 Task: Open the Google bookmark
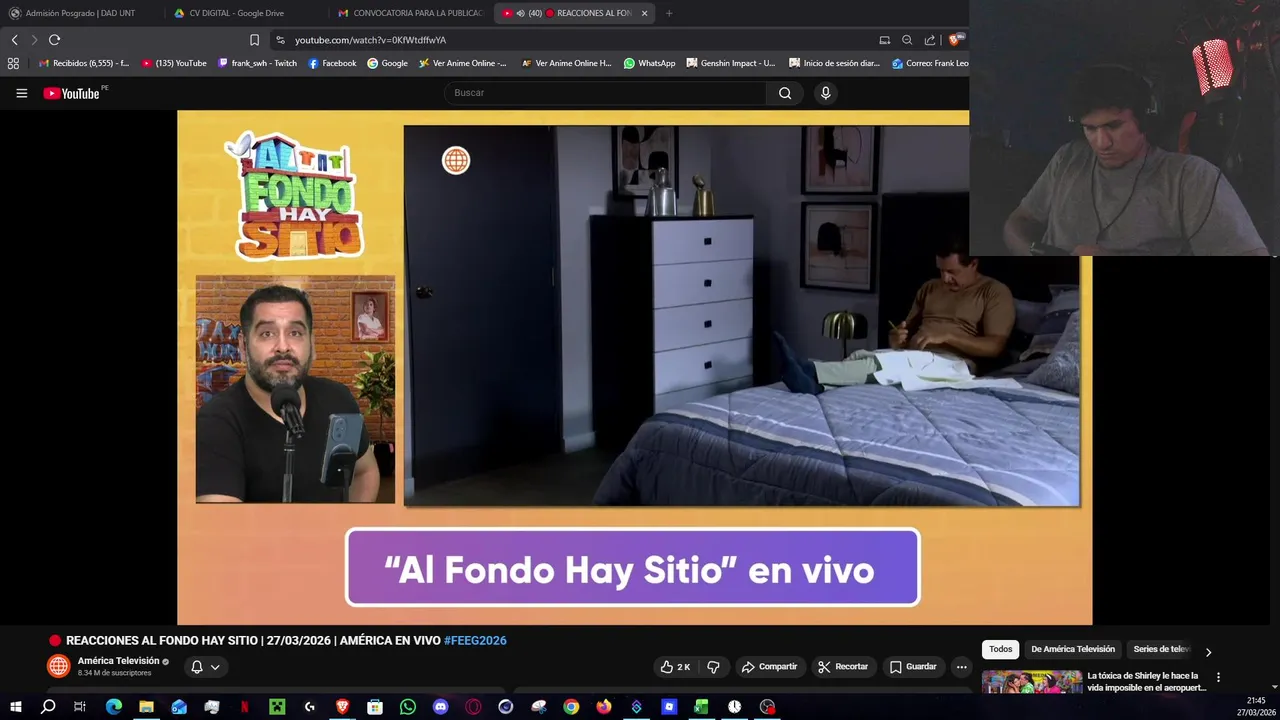point(387,63)
